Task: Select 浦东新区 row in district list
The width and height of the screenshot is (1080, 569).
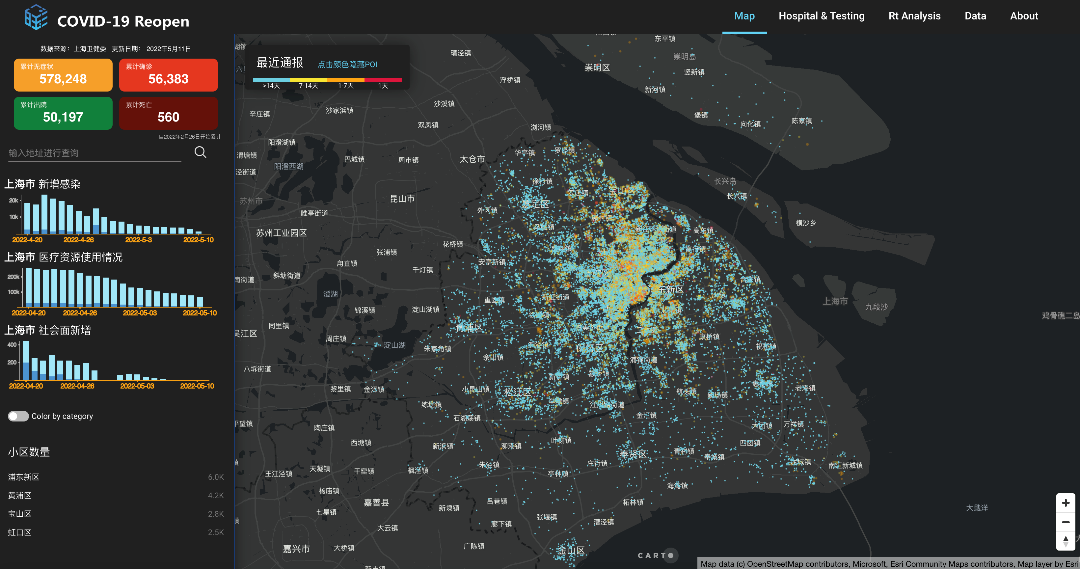Action: tap(115, 477)
